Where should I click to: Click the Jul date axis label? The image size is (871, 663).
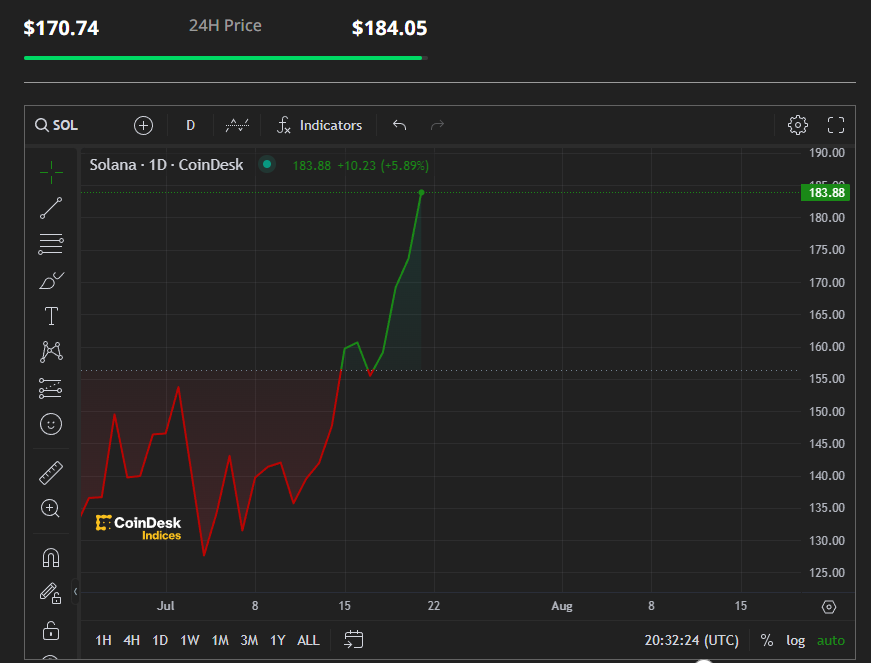[x=166, y=606]
